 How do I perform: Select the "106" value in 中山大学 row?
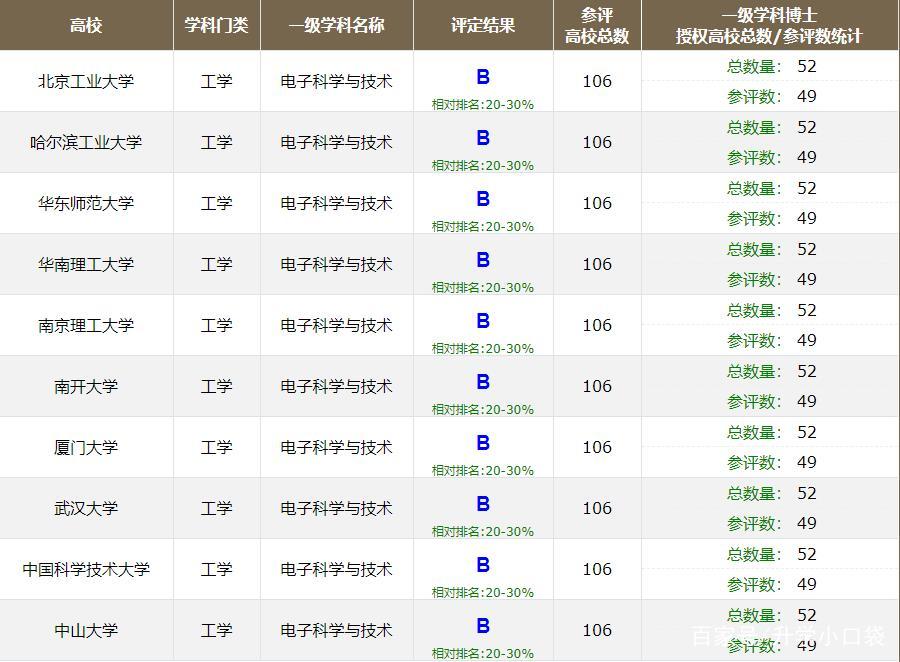tap(597, 630)
